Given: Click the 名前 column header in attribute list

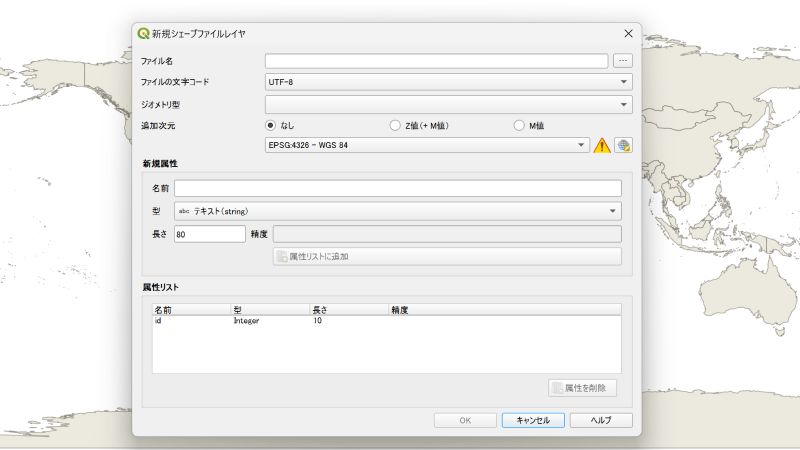Looking at the screenshot, I should point(192,310).
